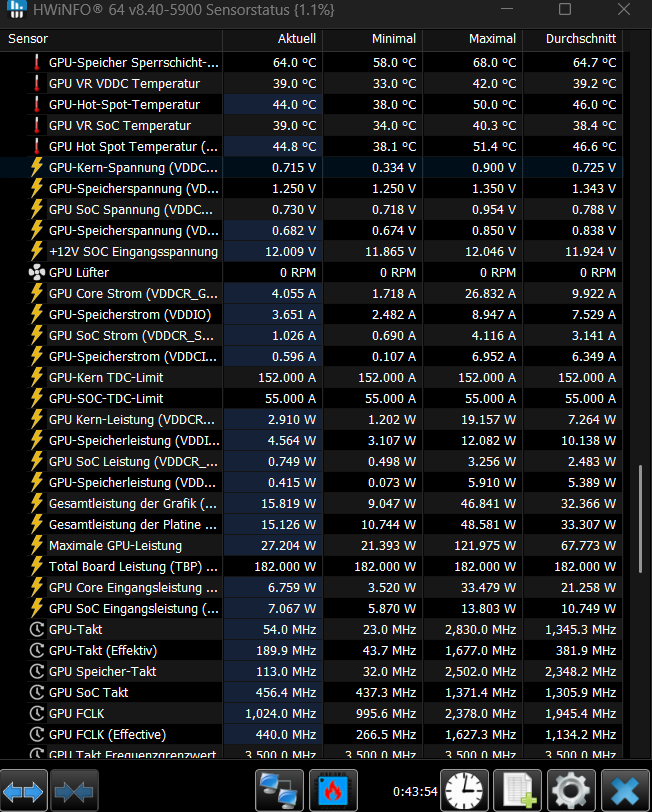
Task: Click thermometer icon beside GPU-Hot-Spot-Temperatur
Action: (37, 105)
